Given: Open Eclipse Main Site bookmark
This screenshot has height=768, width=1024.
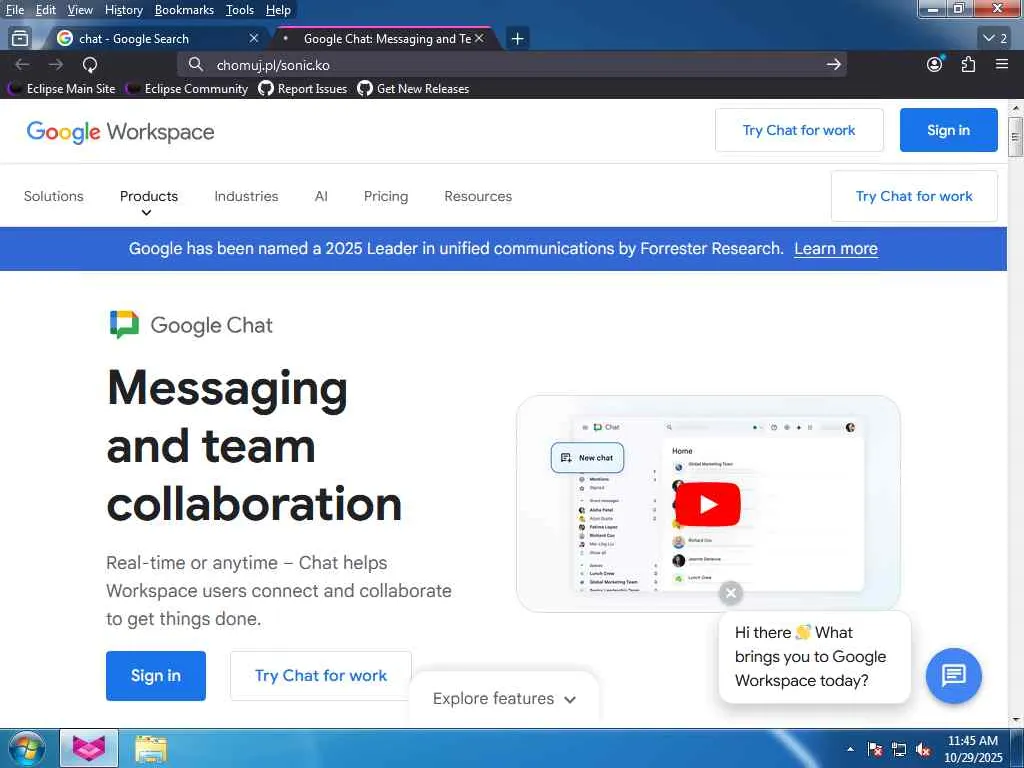Looking at the screenshot, I should (x=62, y=88).
